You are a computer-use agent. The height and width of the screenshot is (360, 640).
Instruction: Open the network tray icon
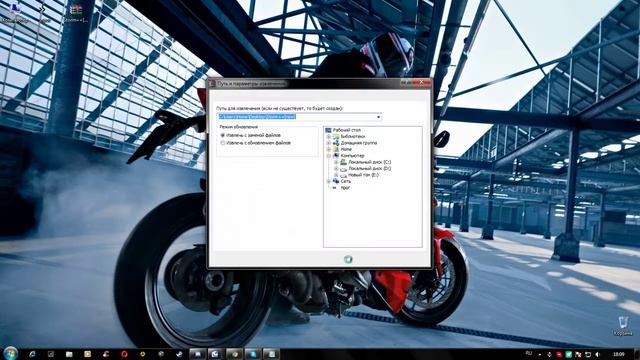588,355
